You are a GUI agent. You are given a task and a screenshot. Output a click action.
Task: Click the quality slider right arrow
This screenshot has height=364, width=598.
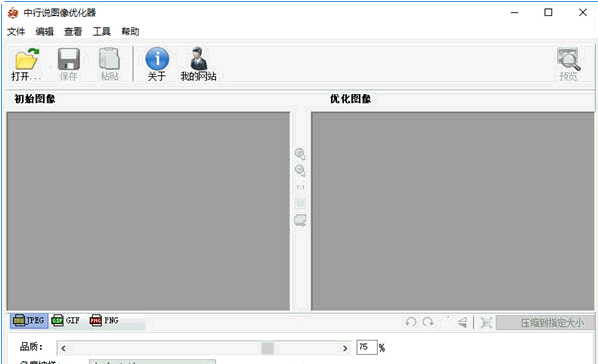pos(345,348)
